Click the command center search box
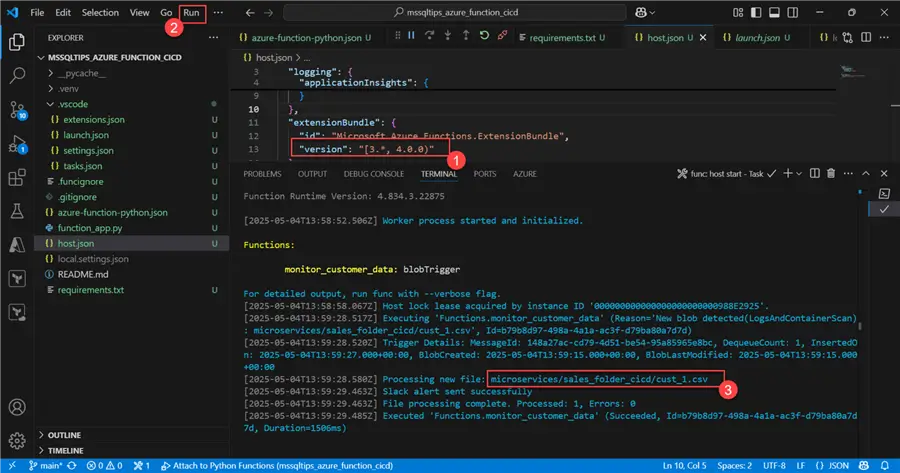This screenshot has height=473, width=900. (455, 13)
